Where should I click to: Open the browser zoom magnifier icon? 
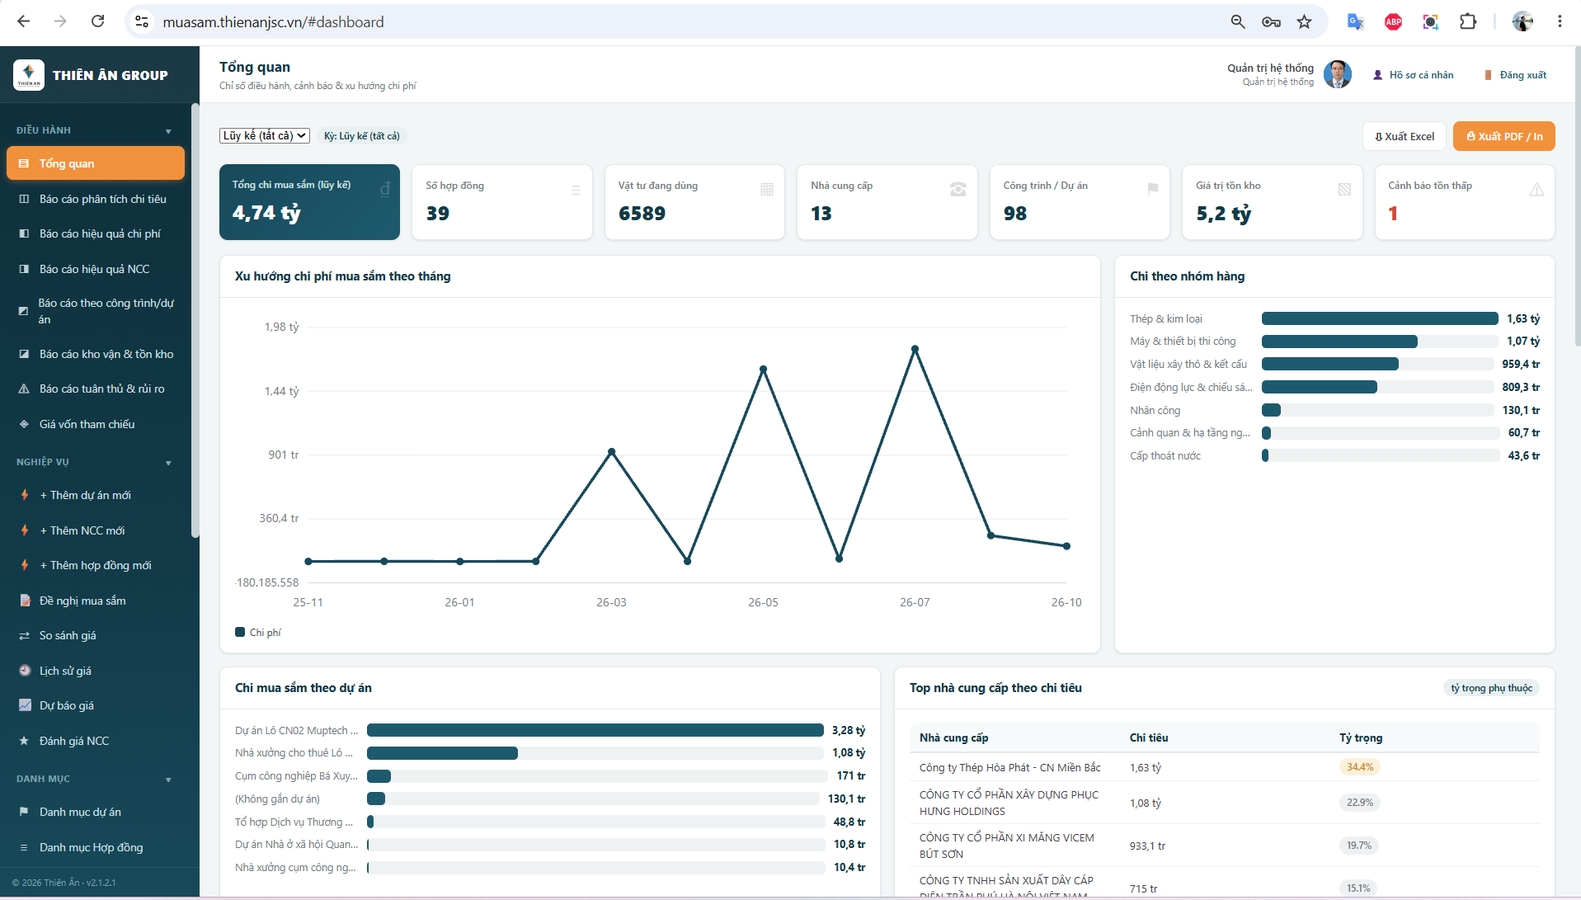[1238, 21]
